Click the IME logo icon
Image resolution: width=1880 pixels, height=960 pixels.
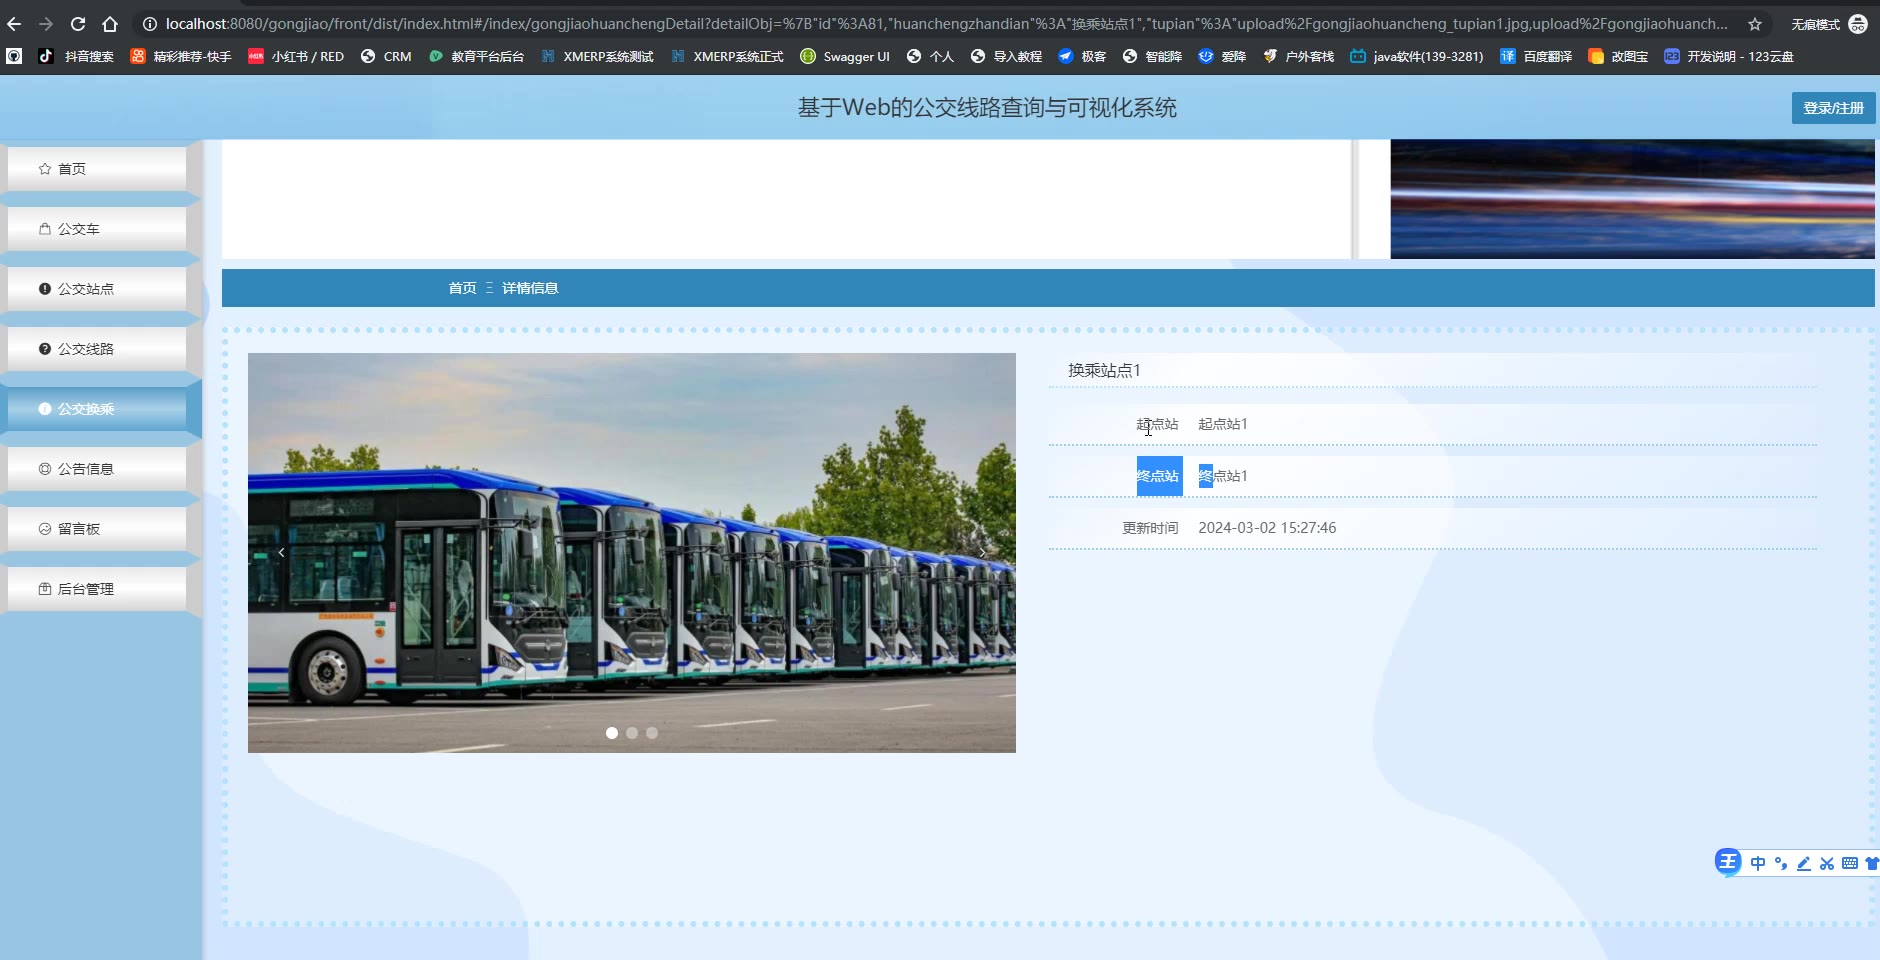1728,862
